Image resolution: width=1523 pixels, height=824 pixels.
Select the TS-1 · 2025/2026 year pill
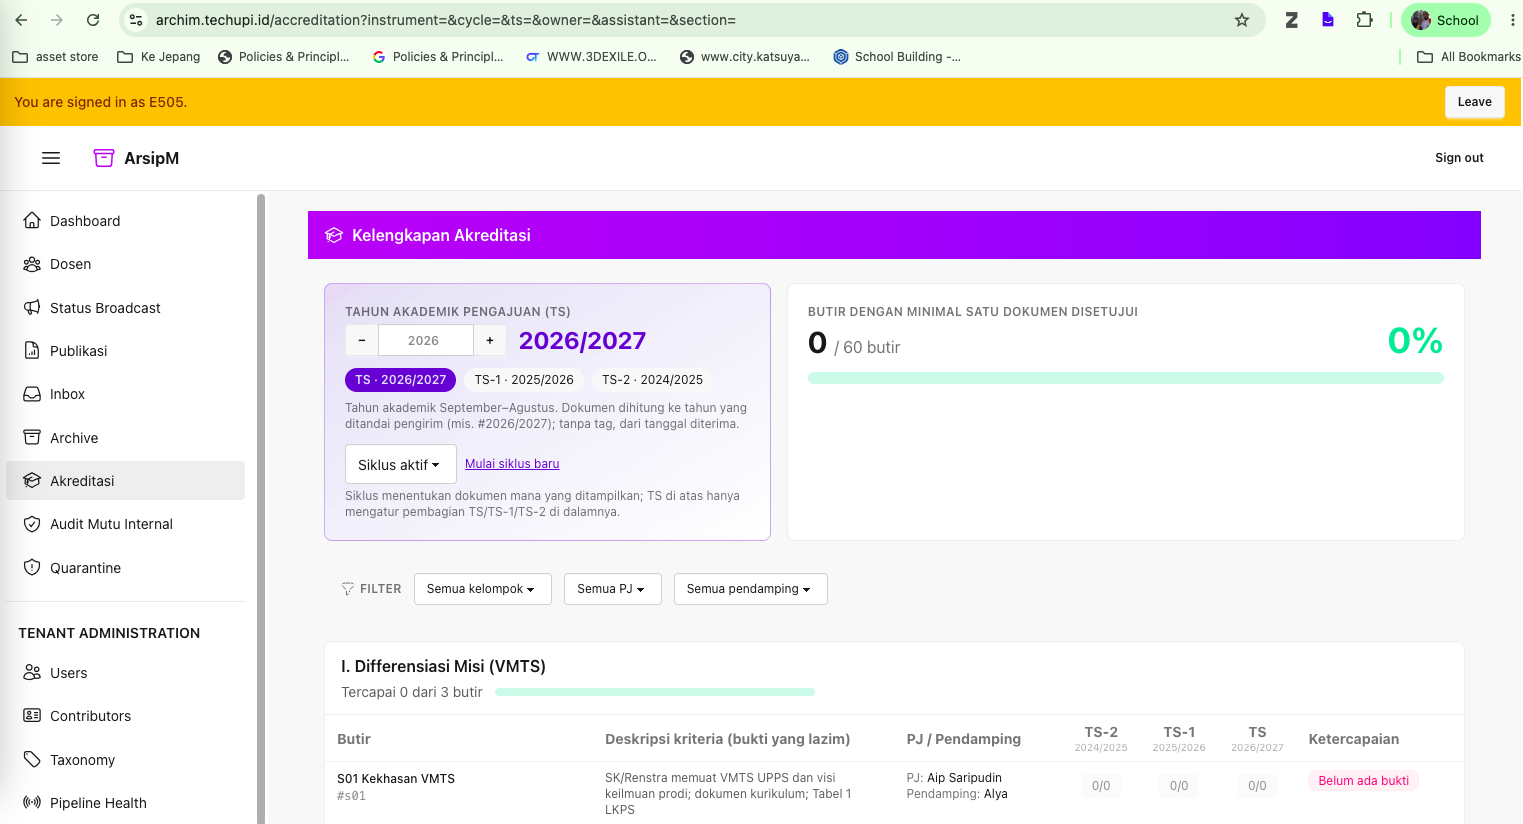pos(524,380)
